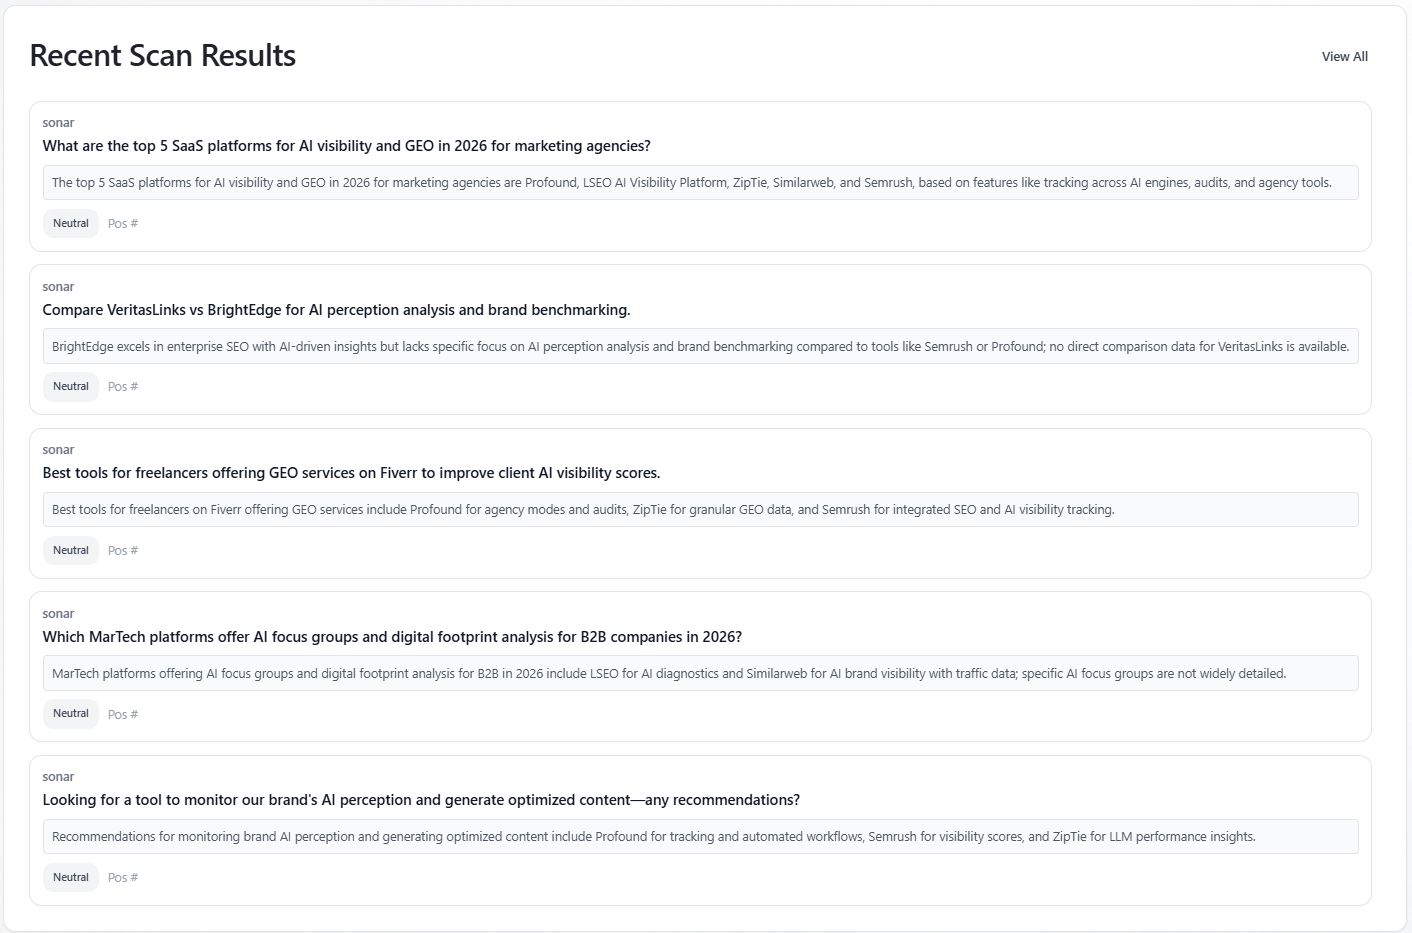Screen dimensions: 1412x933
Task: Click the Recent Scan Results heading
Action: coord(163,56)
